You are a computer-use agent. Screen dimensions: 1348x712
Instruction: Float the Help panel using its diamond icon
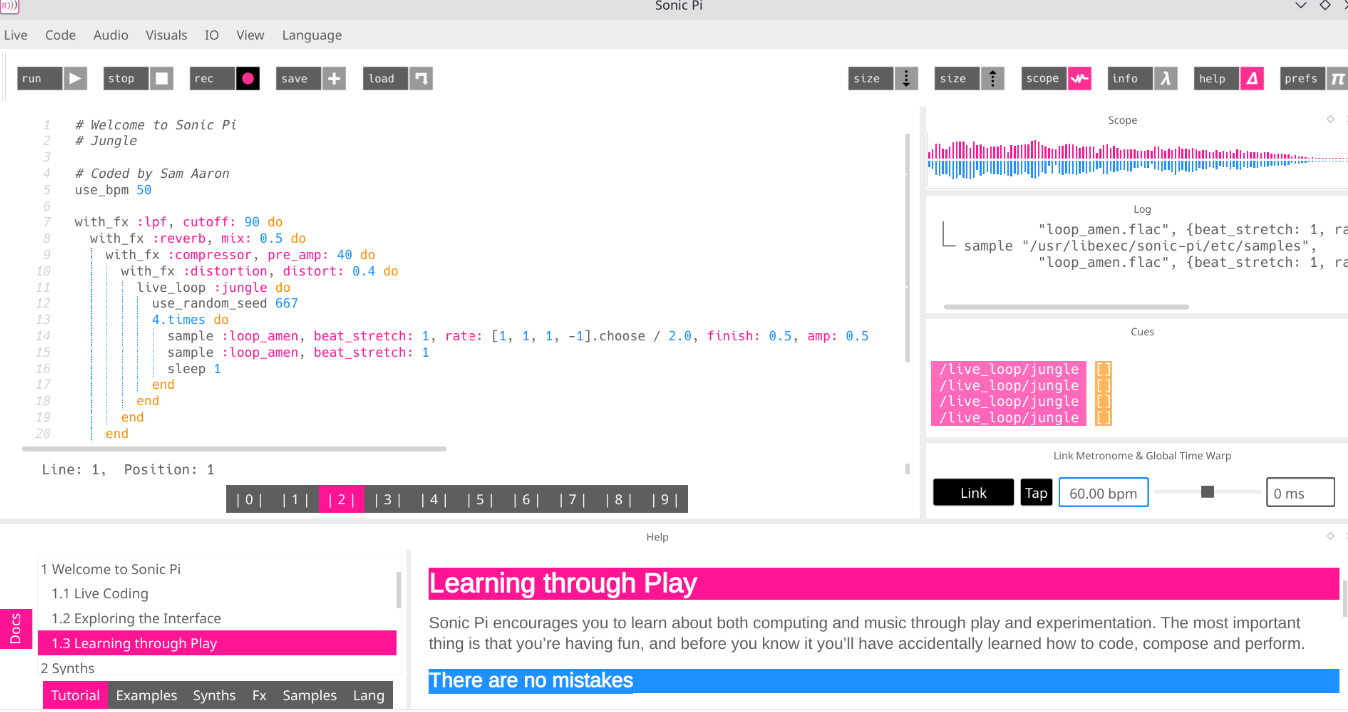point(1330,536)
